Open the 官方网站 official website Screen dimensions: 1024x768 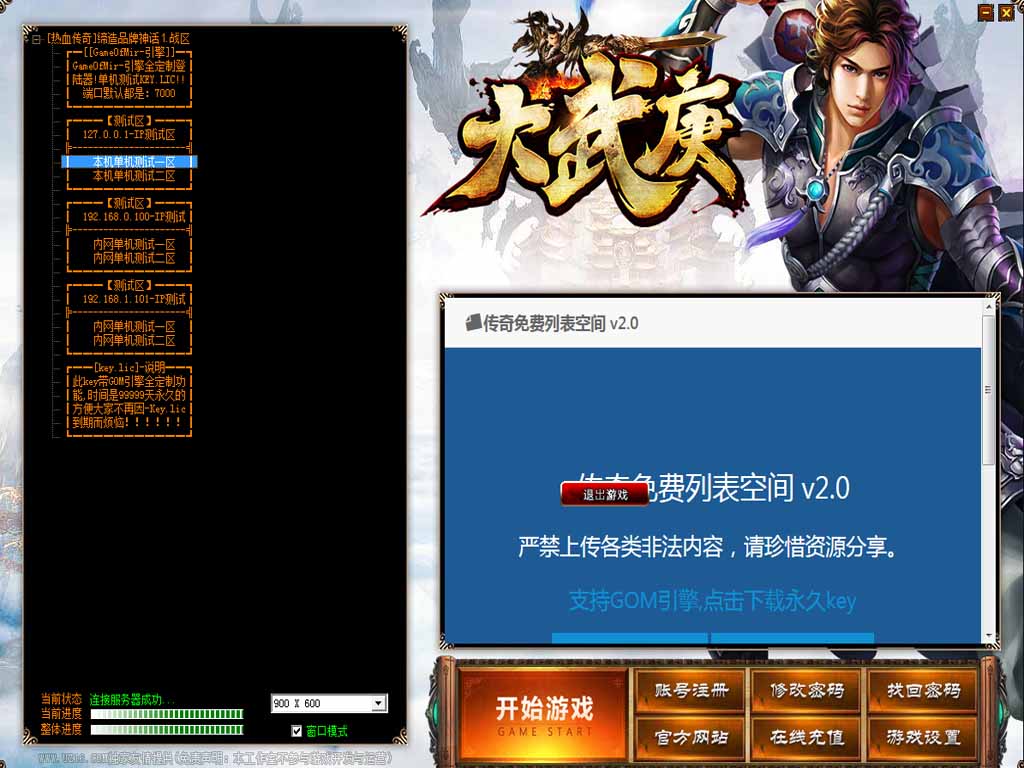[x=691, y=738]
